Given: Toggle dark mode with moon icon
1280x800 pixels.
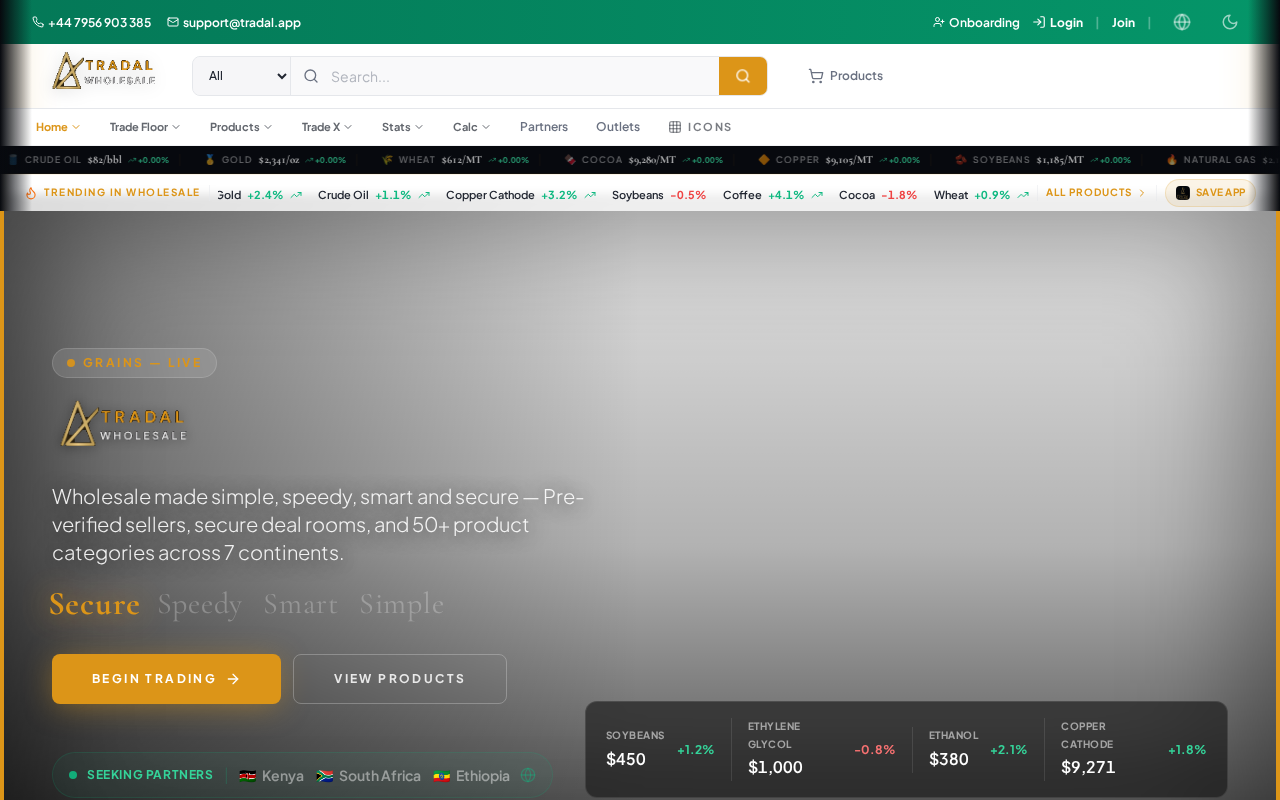Looking at the screenshot, I should [x=1230, y=22].
